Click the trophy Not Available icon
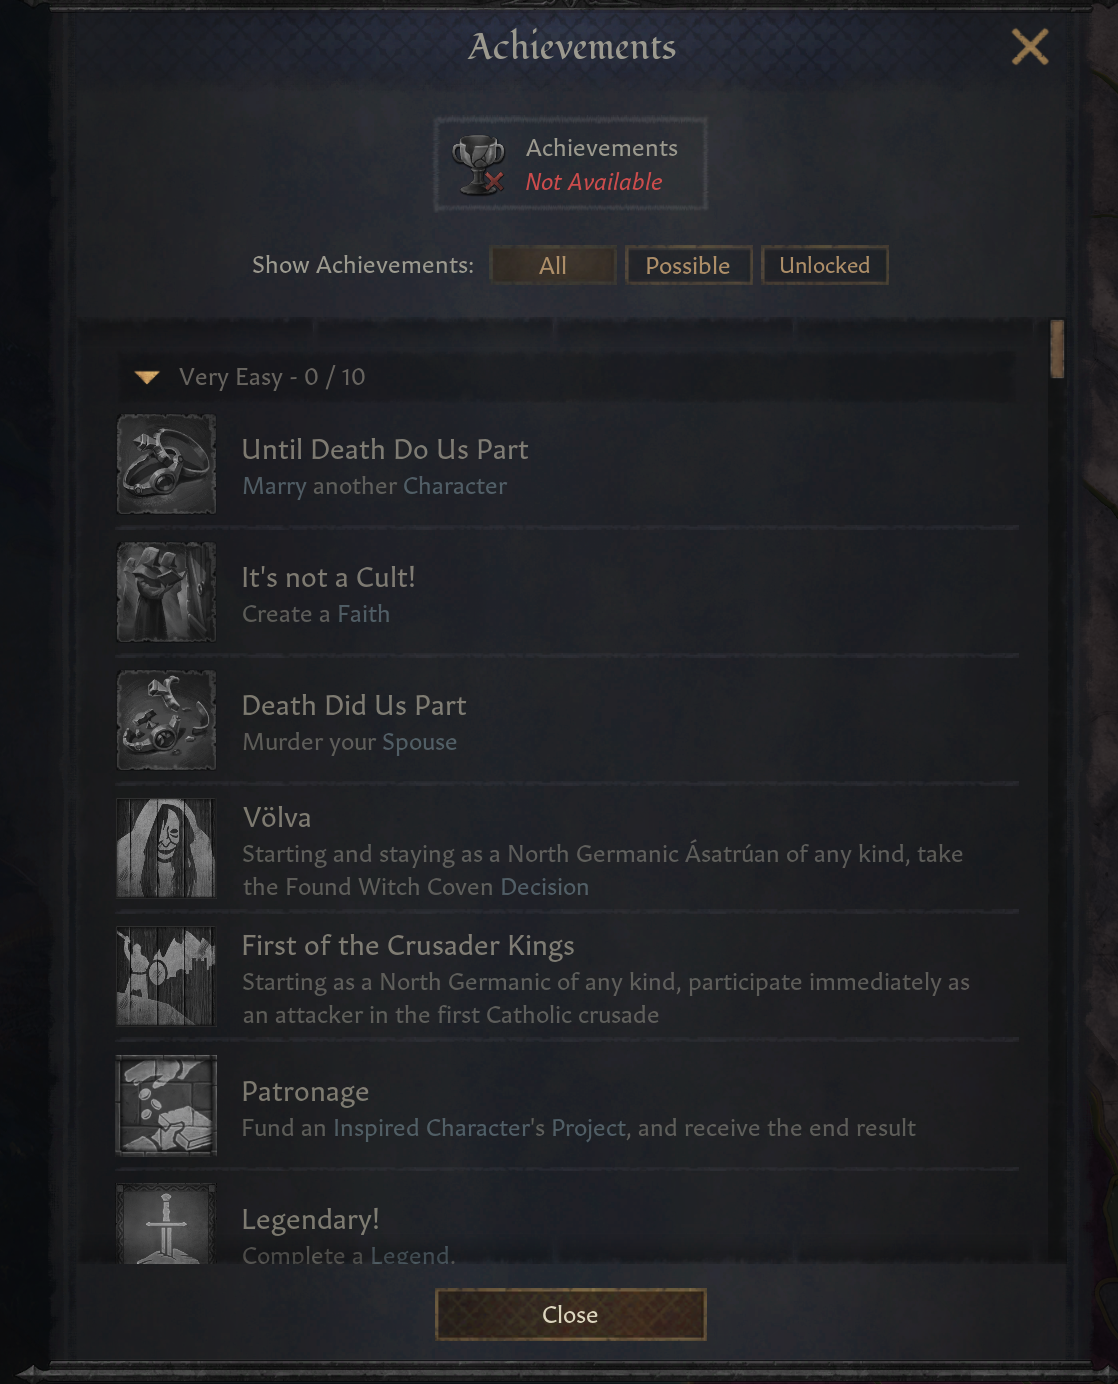Viewport: 1118px width, 1384px height. (478, 164)
